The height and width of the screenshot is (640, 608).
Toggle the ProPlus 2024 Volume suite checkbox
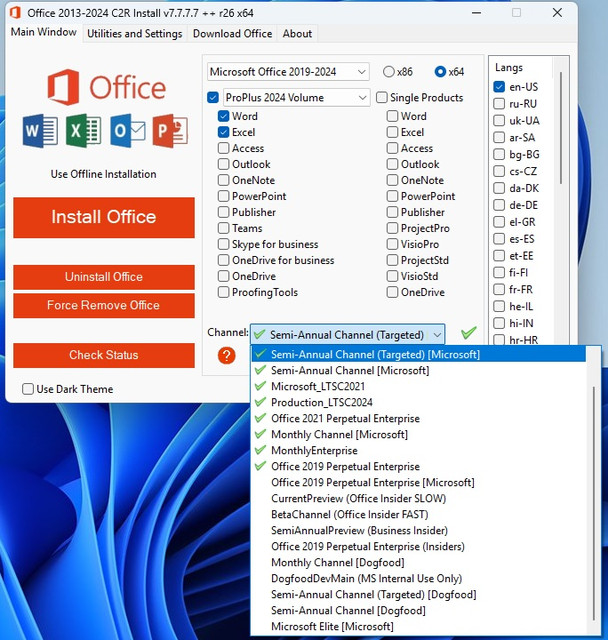click(x=213, y=98)
